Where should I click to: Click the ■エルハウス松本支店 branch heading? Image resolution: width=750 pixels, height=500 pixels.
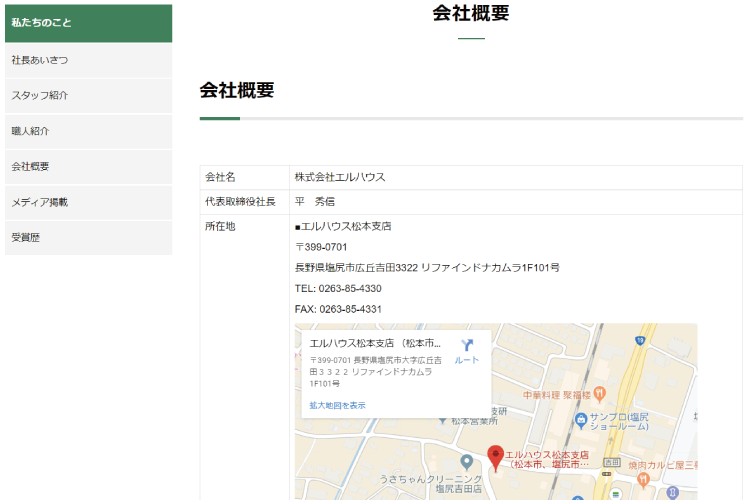point(343,226)
